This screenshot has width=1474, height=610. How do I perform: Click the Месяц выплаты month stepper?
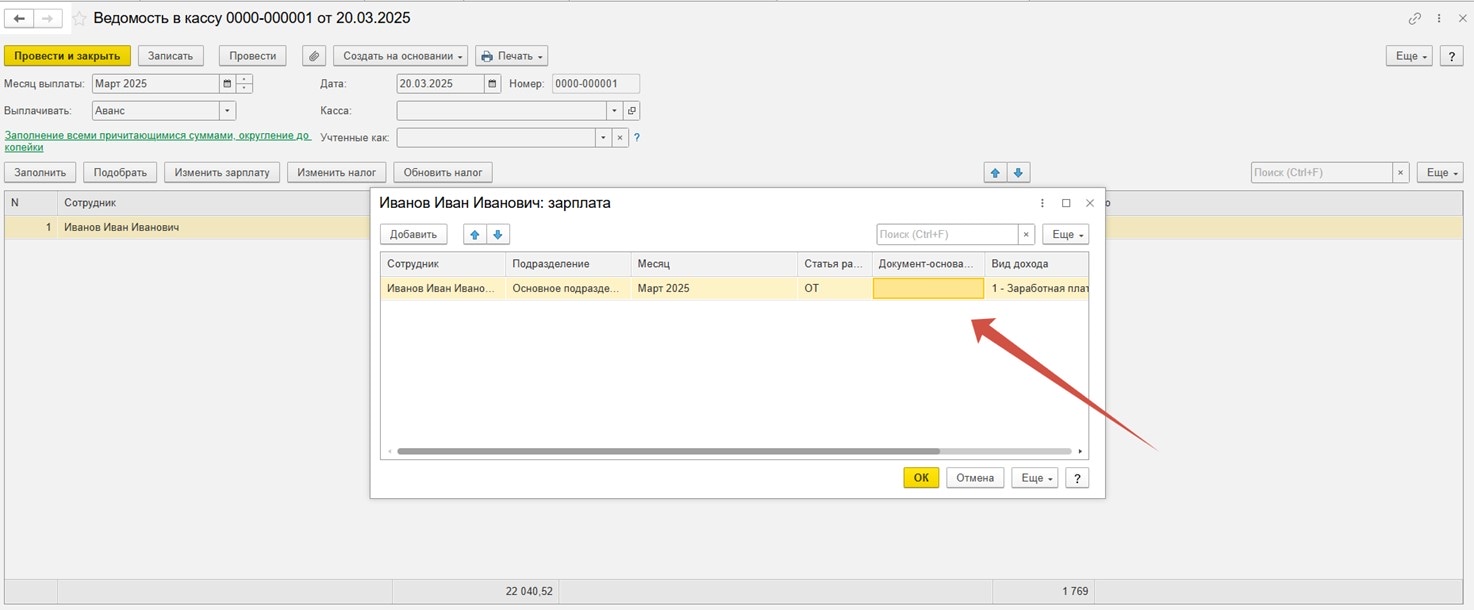pos(245,84)
